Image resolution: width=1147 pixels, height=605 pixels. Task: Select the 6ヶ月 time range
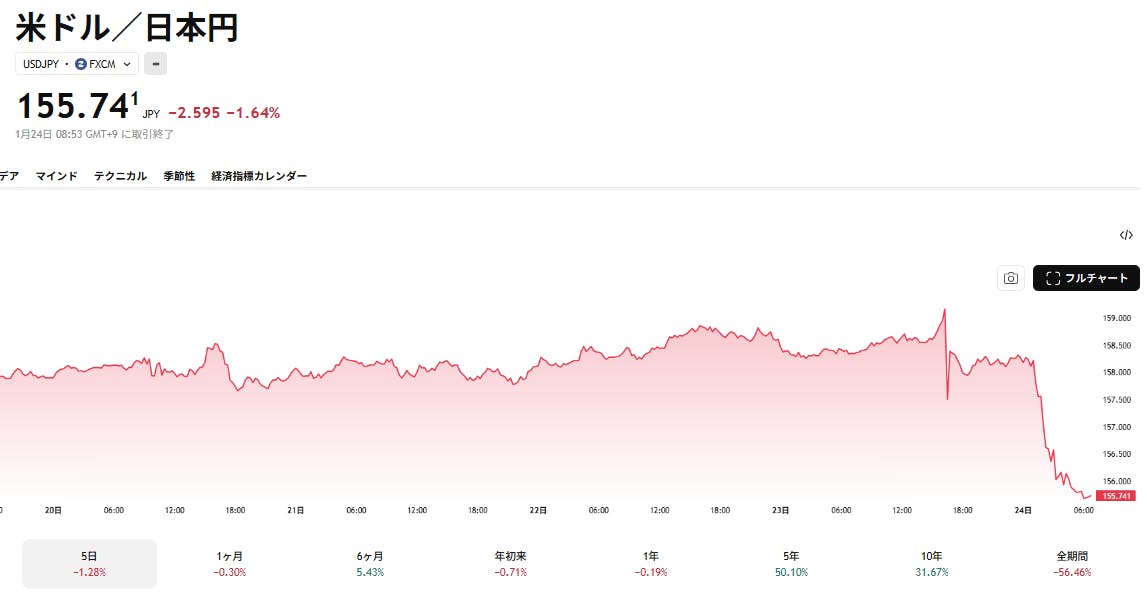pyautogui.click(x=370, y=563)
